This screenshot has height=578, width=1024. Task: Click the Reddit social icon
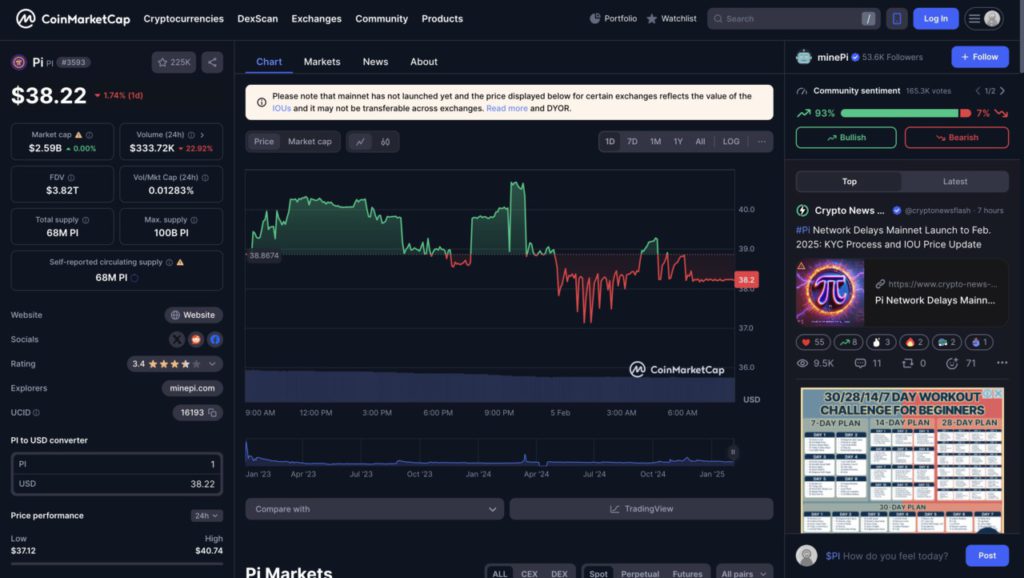pyautogui.click(x=196, y=339)
